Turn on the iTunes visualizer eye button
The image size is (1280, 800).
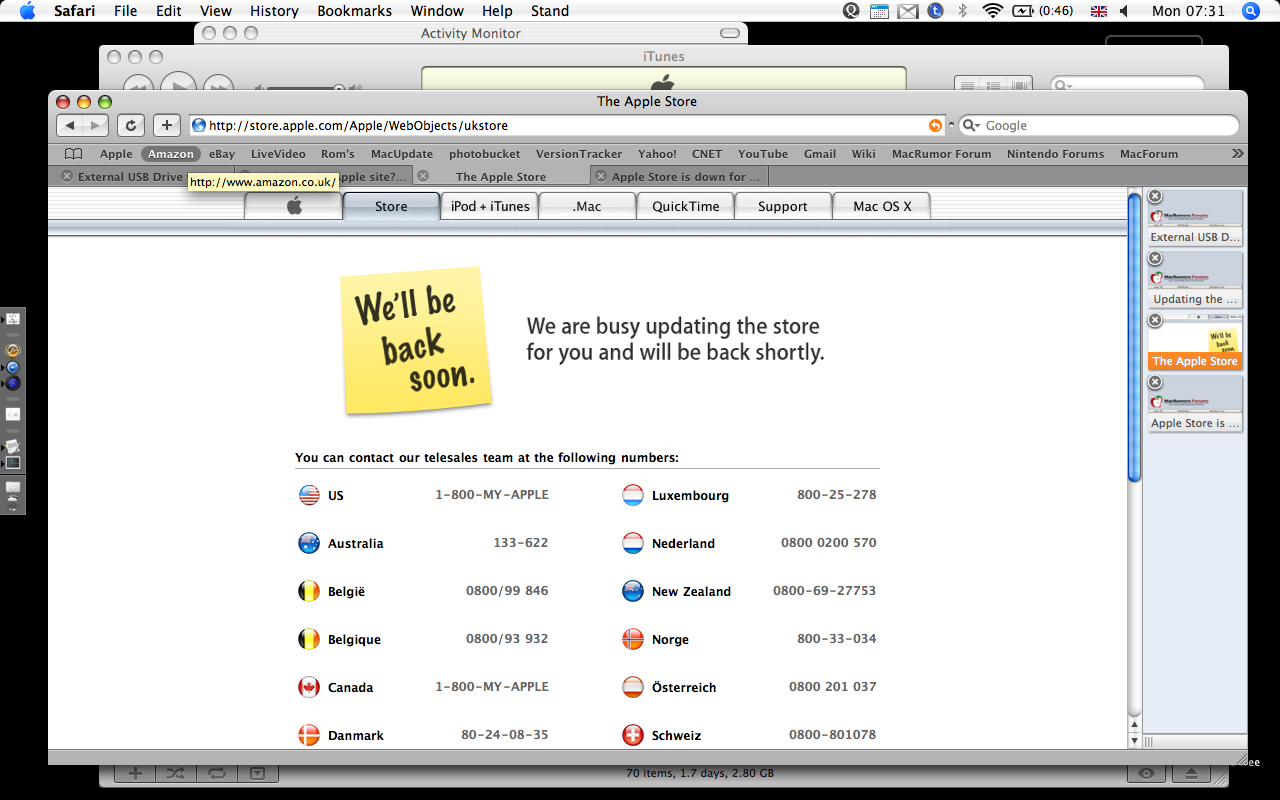pos(1147,773)
